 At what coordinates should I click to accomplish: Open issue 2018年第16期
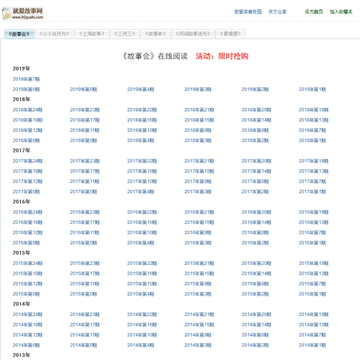coord(142,120)
